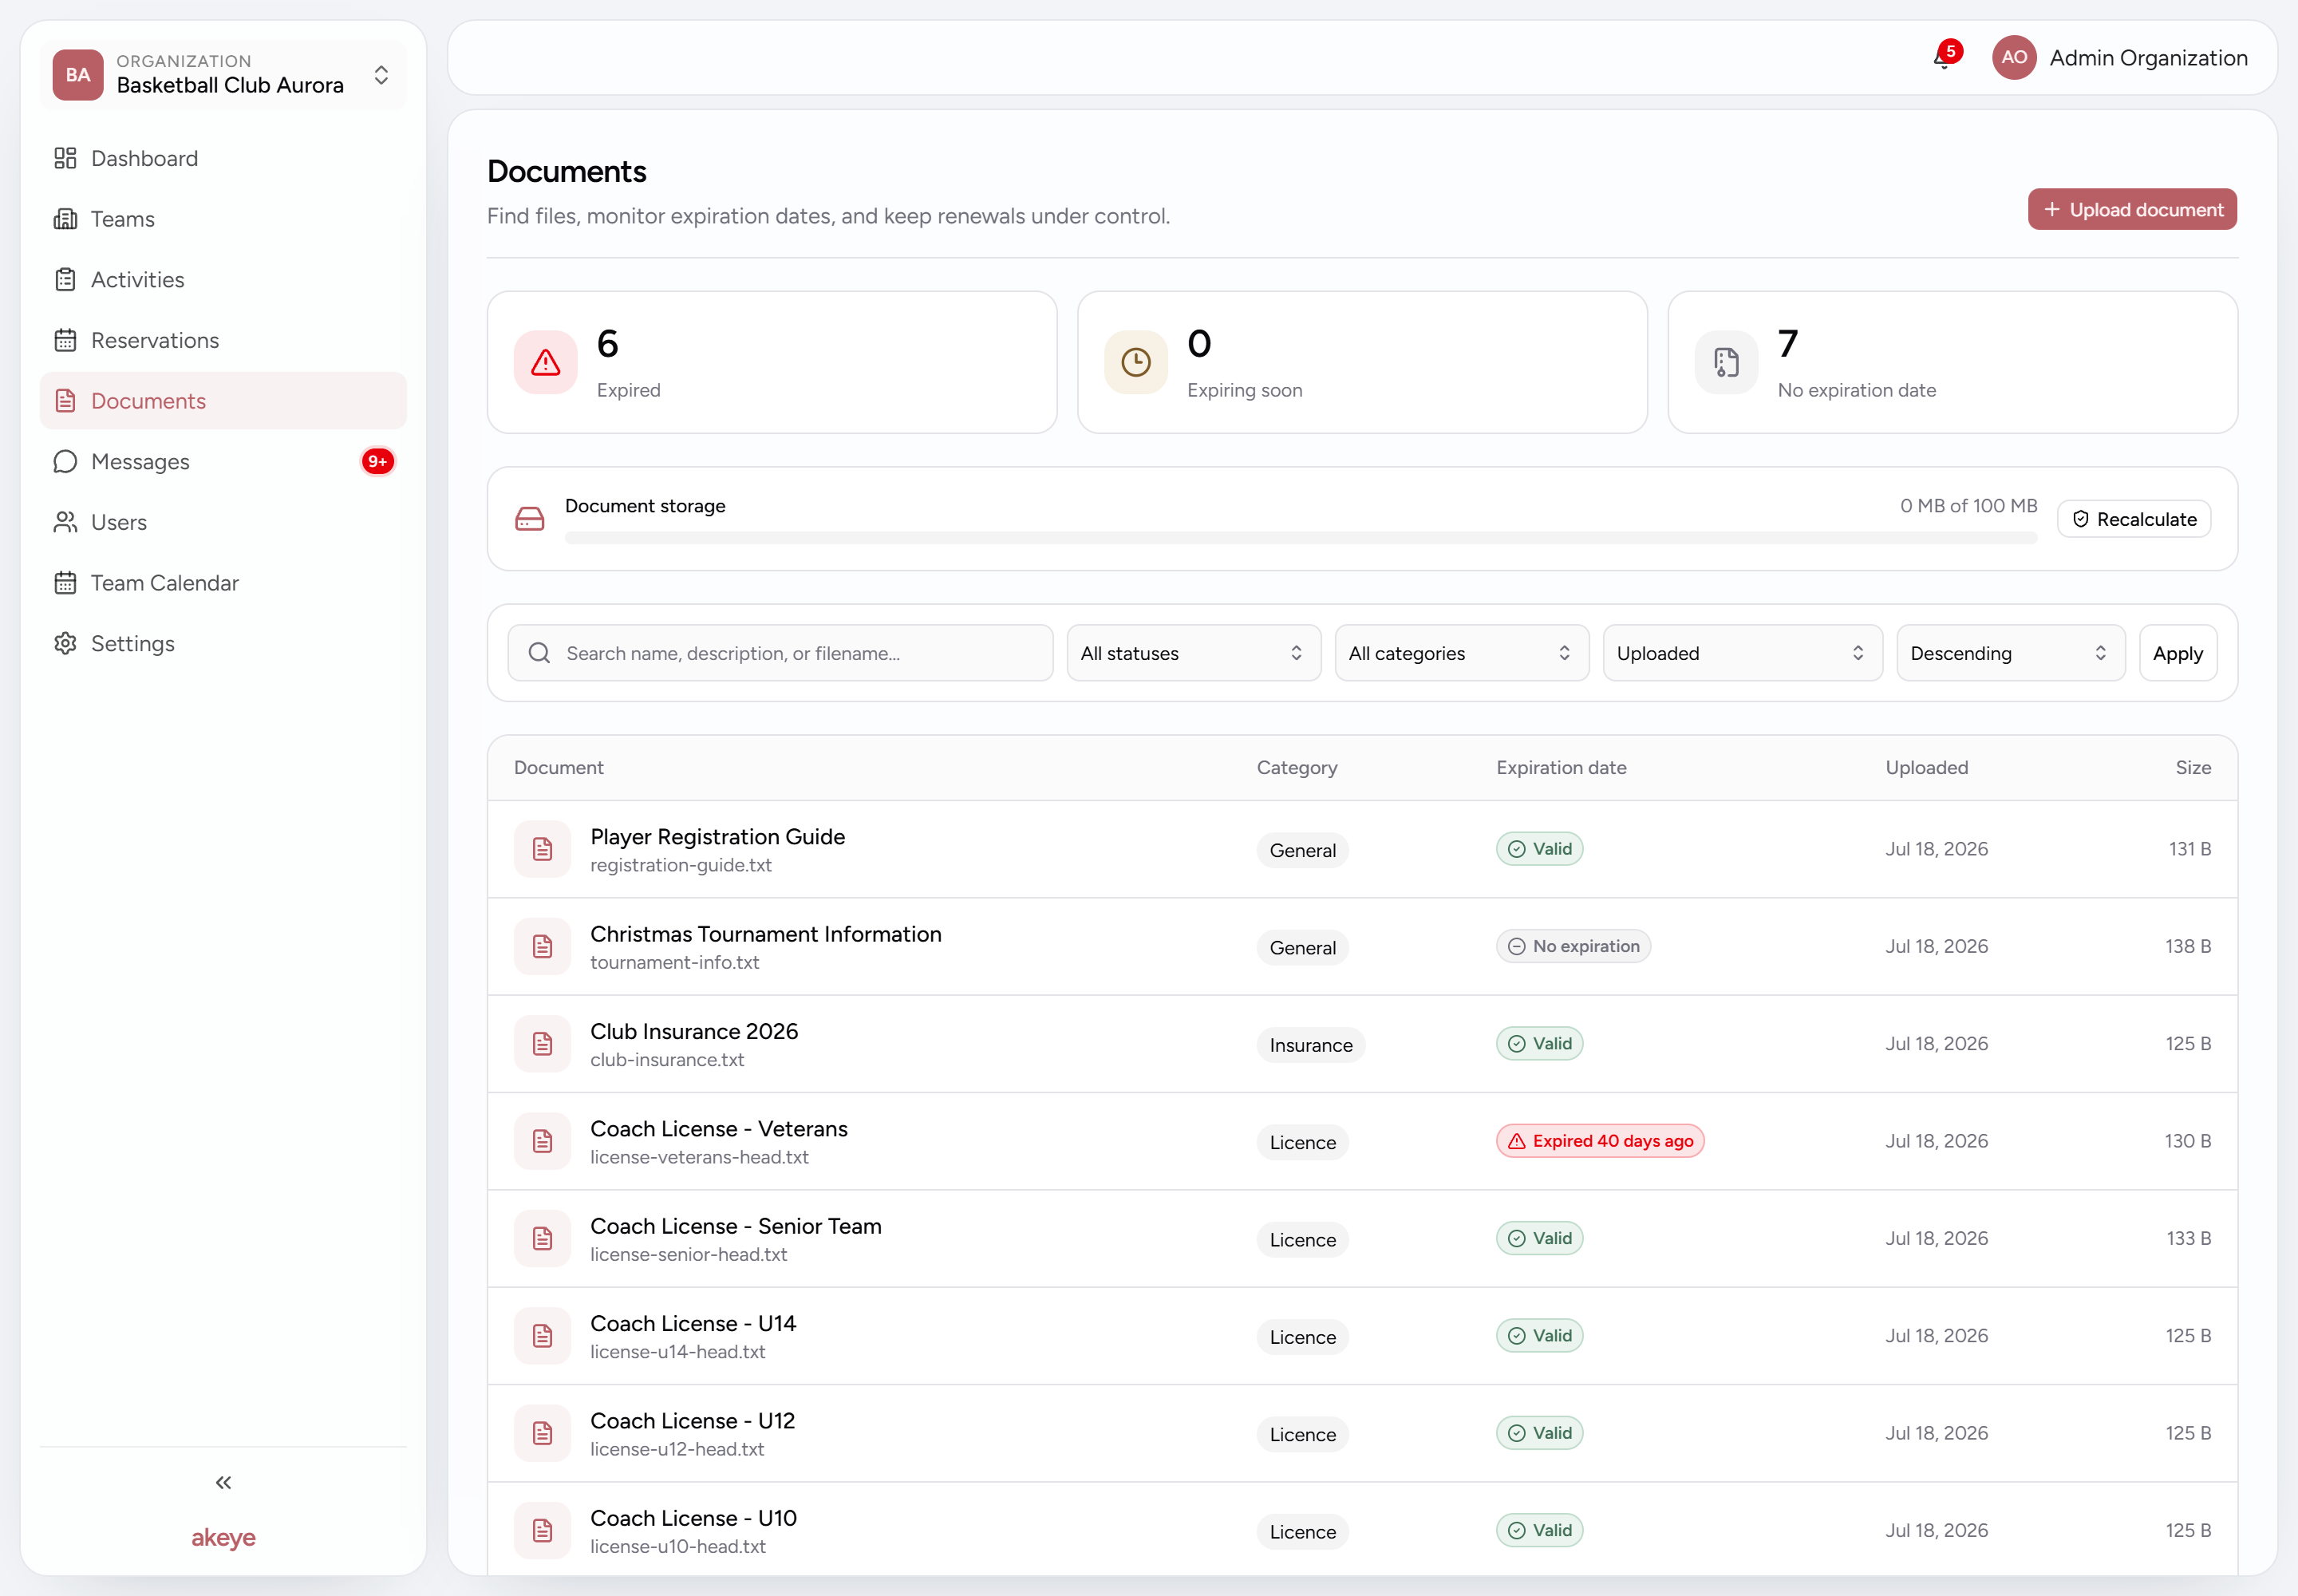Click the Uploaded column header
Viewport: 2298px width, 1596px height.
pos(1926,767)
